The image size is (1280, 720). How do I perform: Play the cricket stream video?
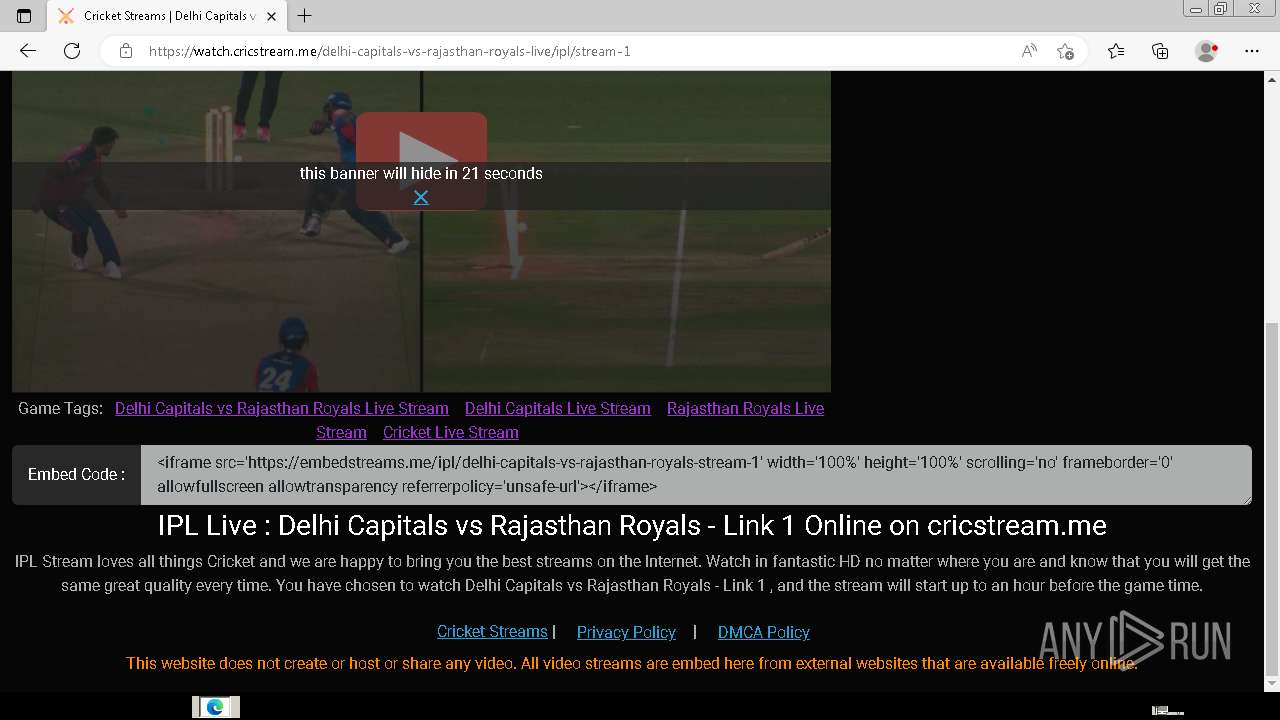(x=421, y=160)
